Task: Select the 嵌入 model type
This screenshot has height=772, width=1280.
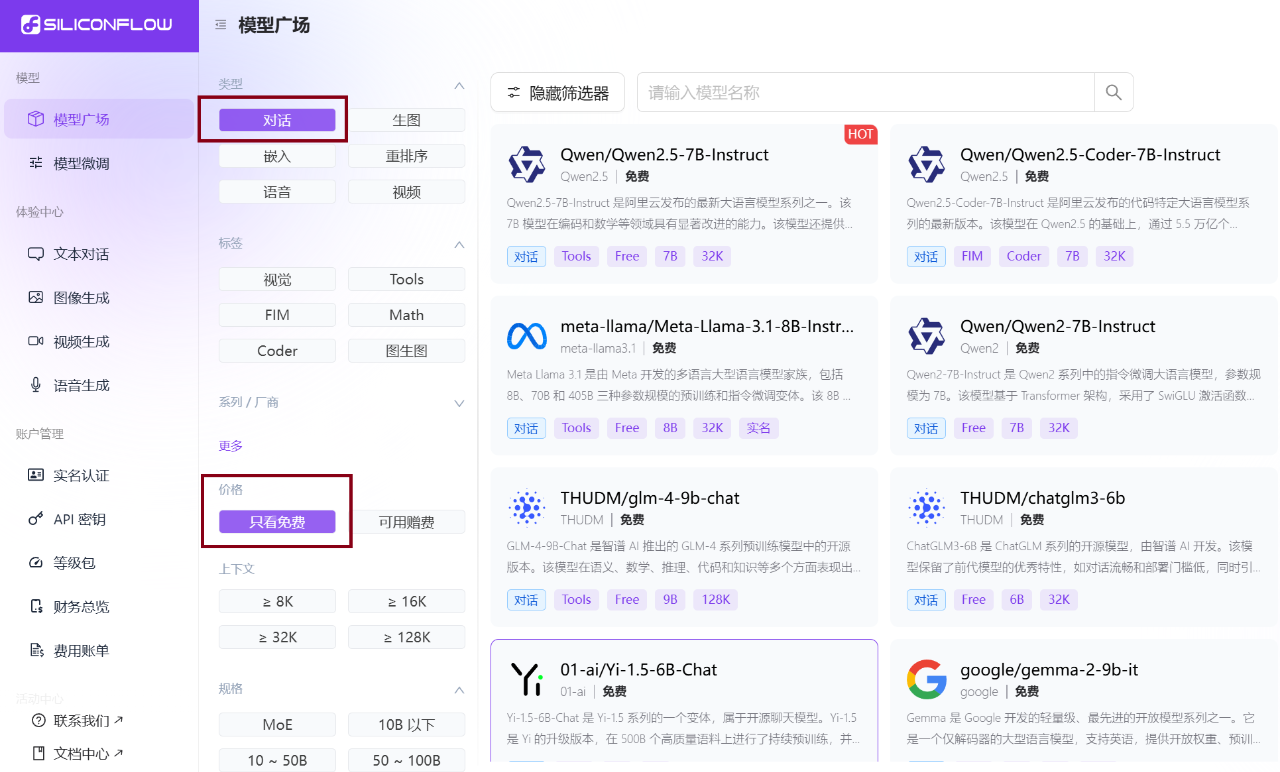Action: (277, 155)
